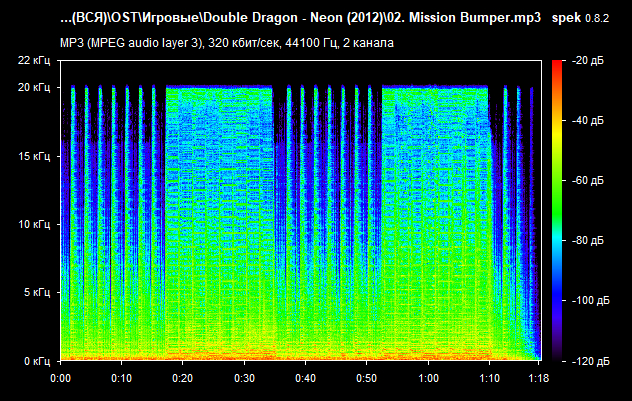Click the -60 дБ legend label

pos(588,181)
